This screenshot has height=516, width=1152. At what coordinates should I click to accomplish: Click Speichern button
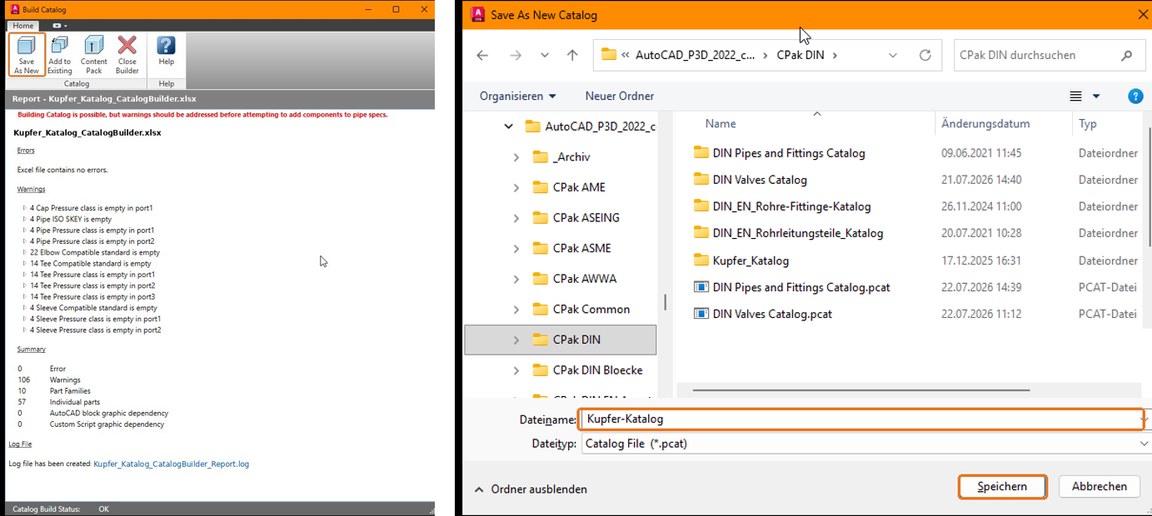tap(1002, 487)
